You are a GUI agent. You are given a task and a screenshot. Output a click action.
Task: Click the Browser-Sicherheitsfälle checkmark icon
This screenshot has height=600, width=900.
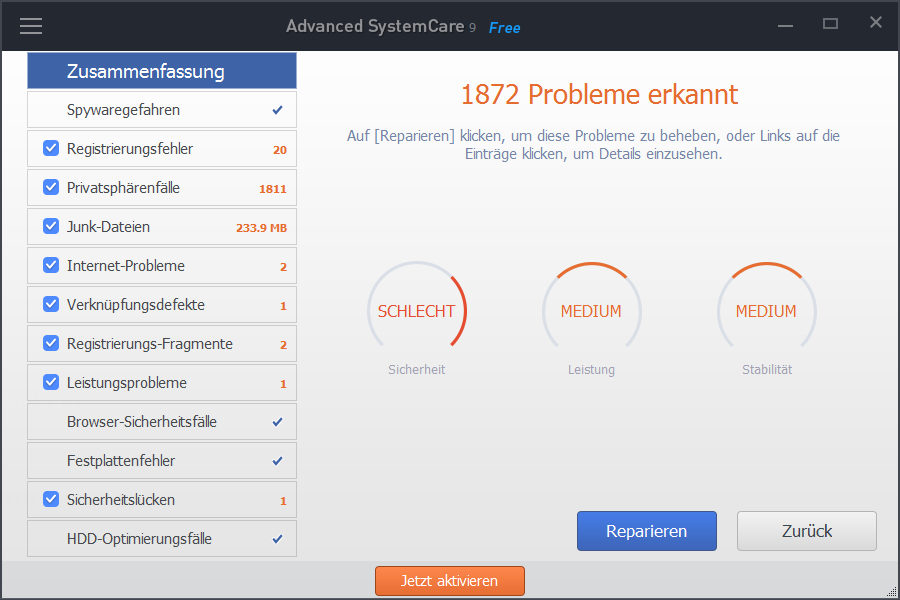[x=277, y=422]
